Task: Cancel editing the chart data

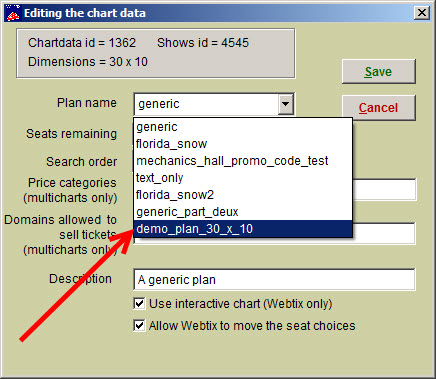Action: pos(379,108)
